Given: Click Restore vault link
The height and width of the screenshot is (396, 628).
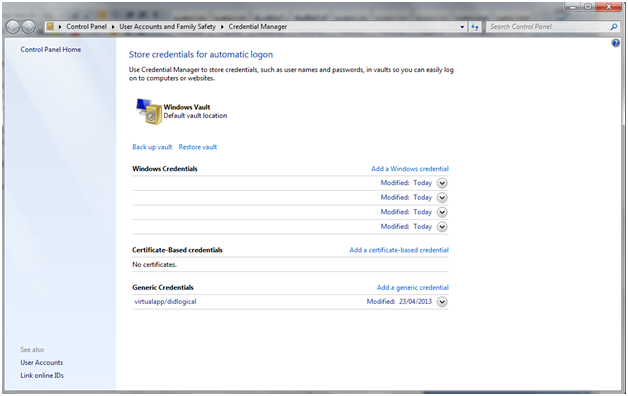Looking at the screenshot, I should 198,147.
